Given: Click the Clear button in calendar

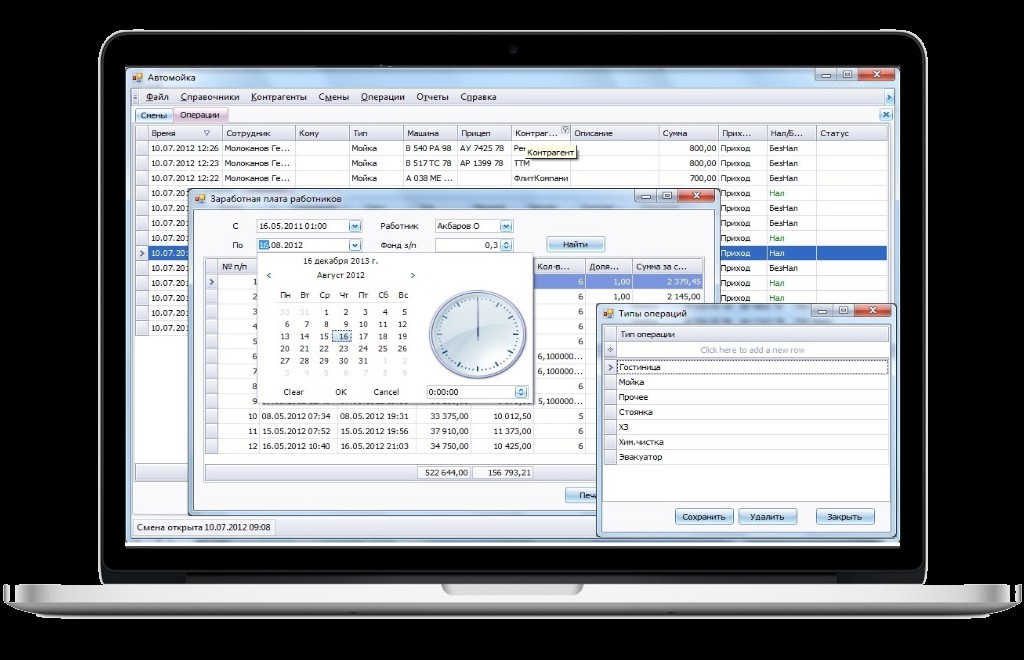Looking at the screenshot, I should pyautogui.click(x=293, y=392).
